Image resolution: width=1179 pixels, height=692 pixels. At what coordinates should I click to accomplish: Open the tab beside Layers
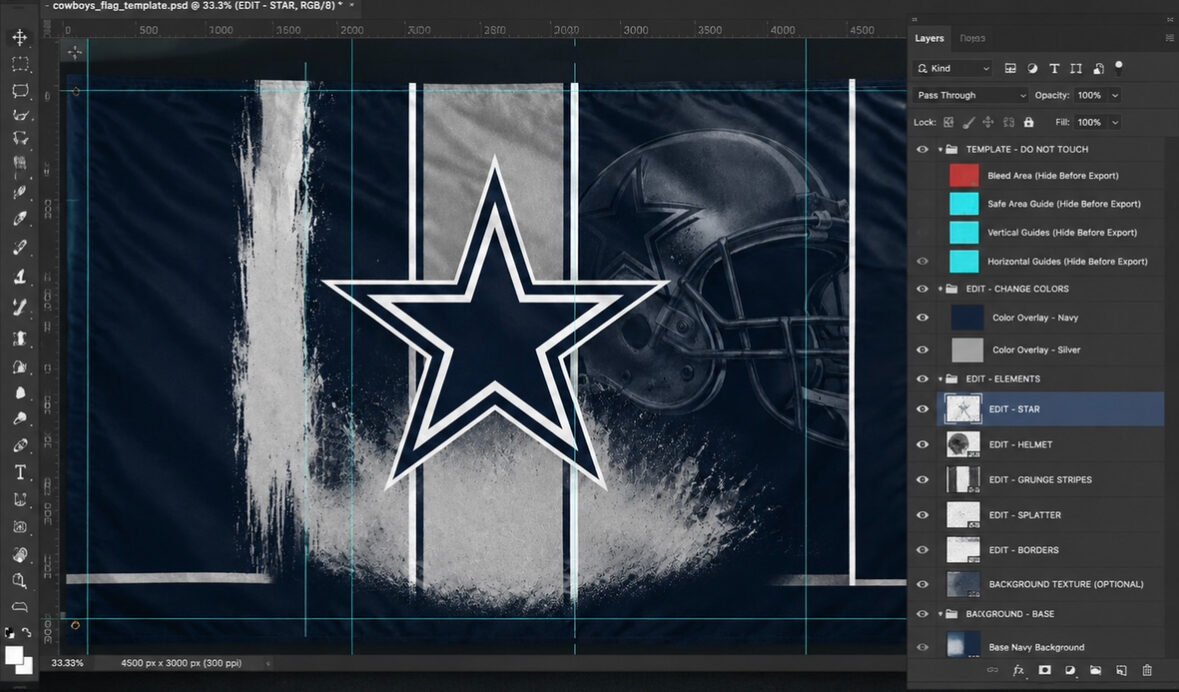pyautogui.click(x=972, y=38)
